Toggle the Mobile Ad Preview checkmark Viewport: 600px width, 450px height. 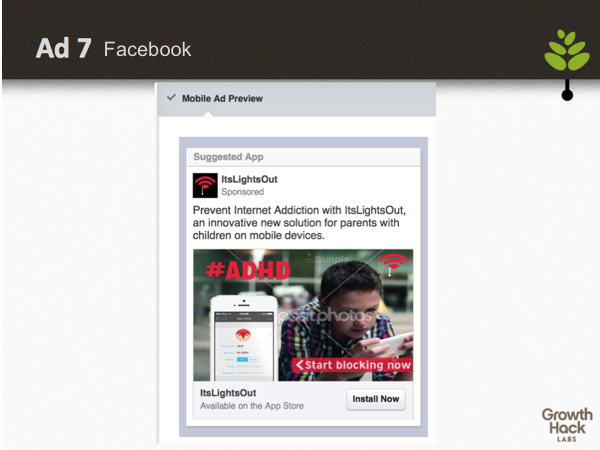(171, 98)
